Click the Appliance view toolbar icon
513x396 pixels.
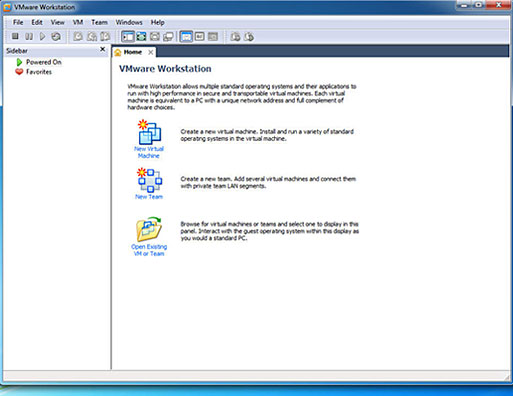213,36
